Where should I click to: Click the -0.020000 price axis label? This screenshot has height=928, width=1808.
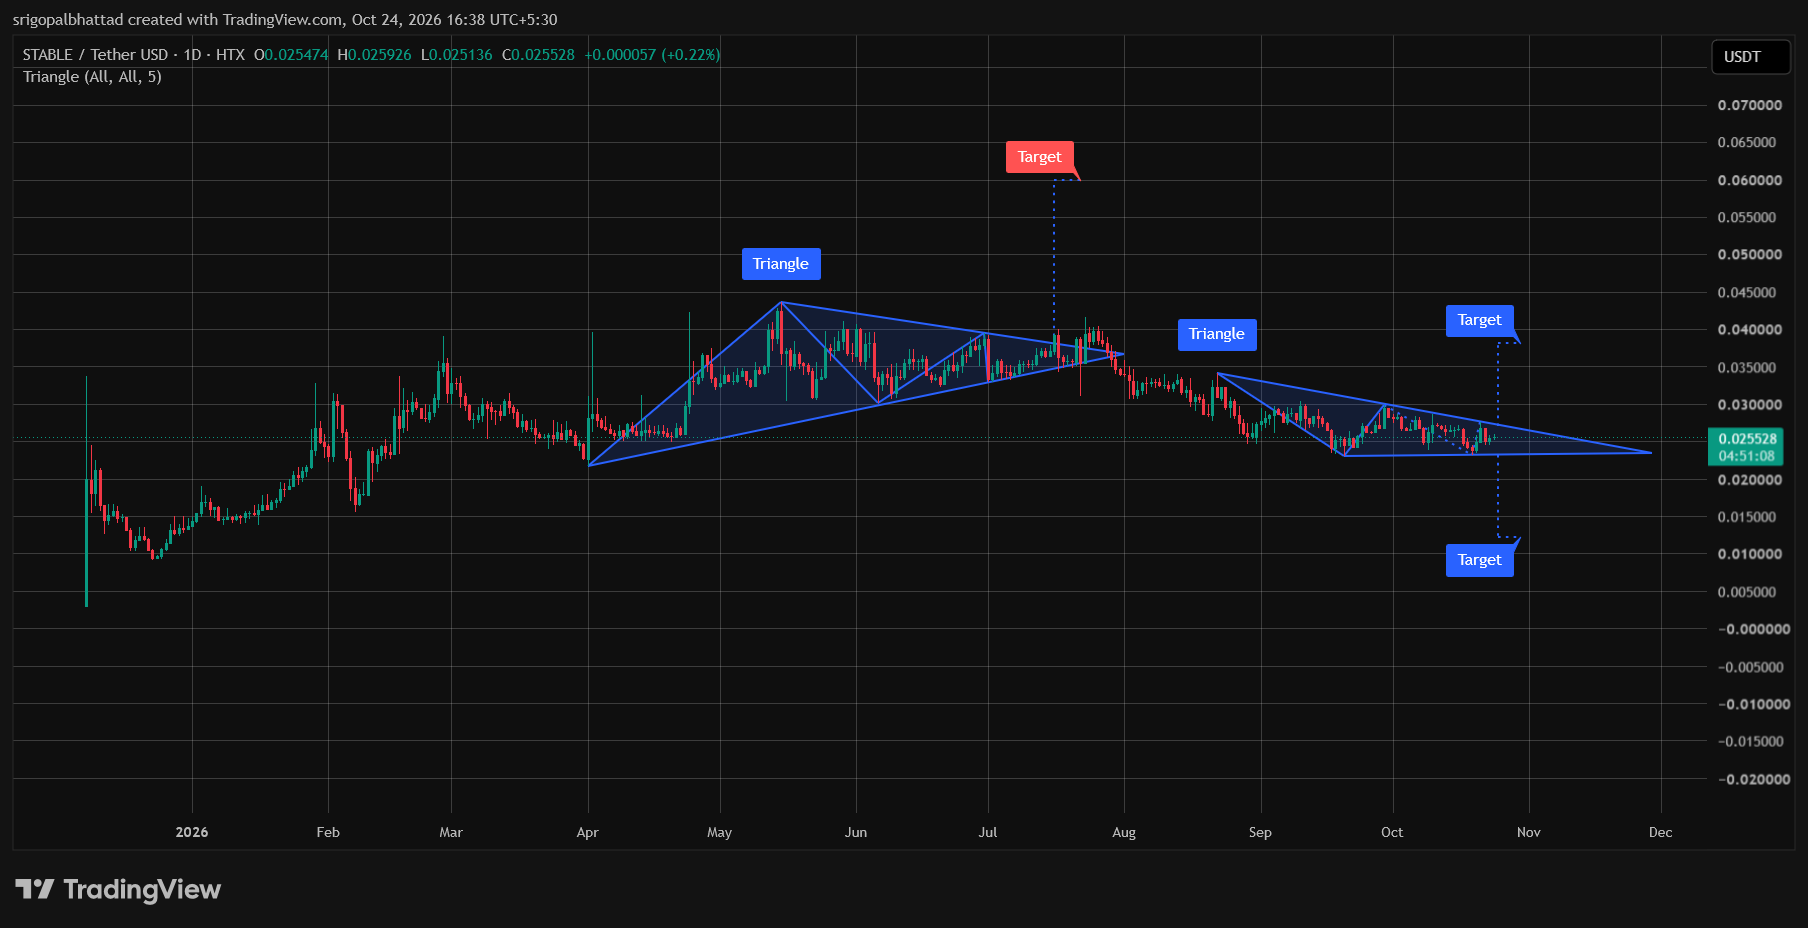click(1752, 779)
